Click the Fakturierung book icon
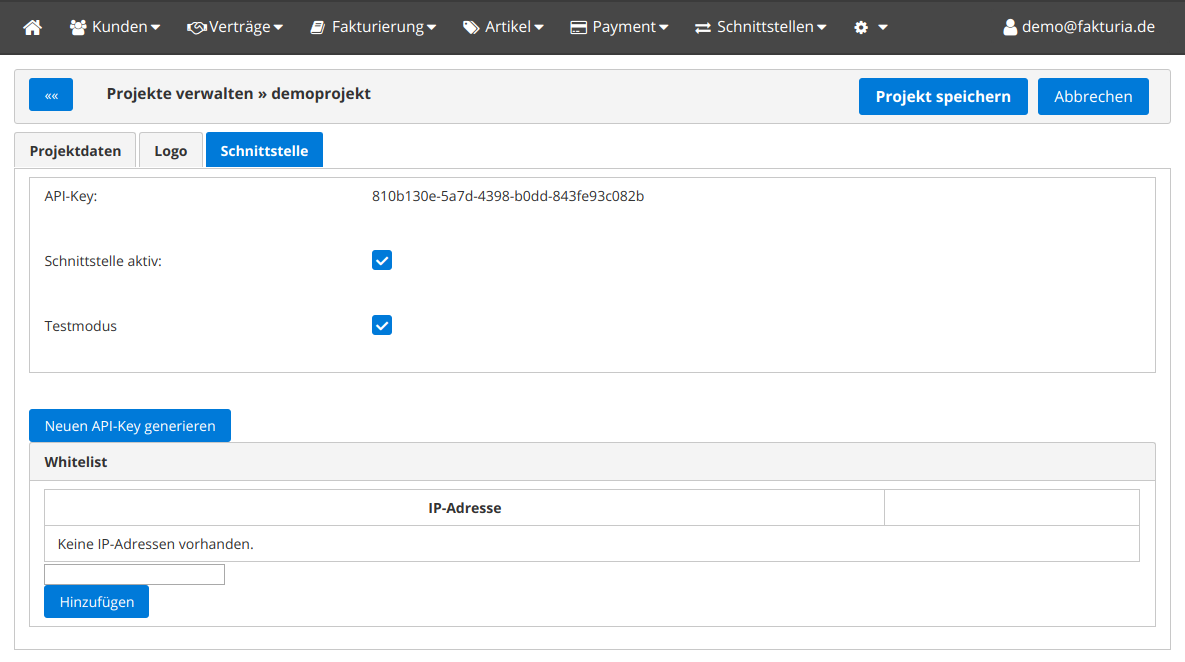The width and height of the screenshot is (1185, 662). (317, 27)
